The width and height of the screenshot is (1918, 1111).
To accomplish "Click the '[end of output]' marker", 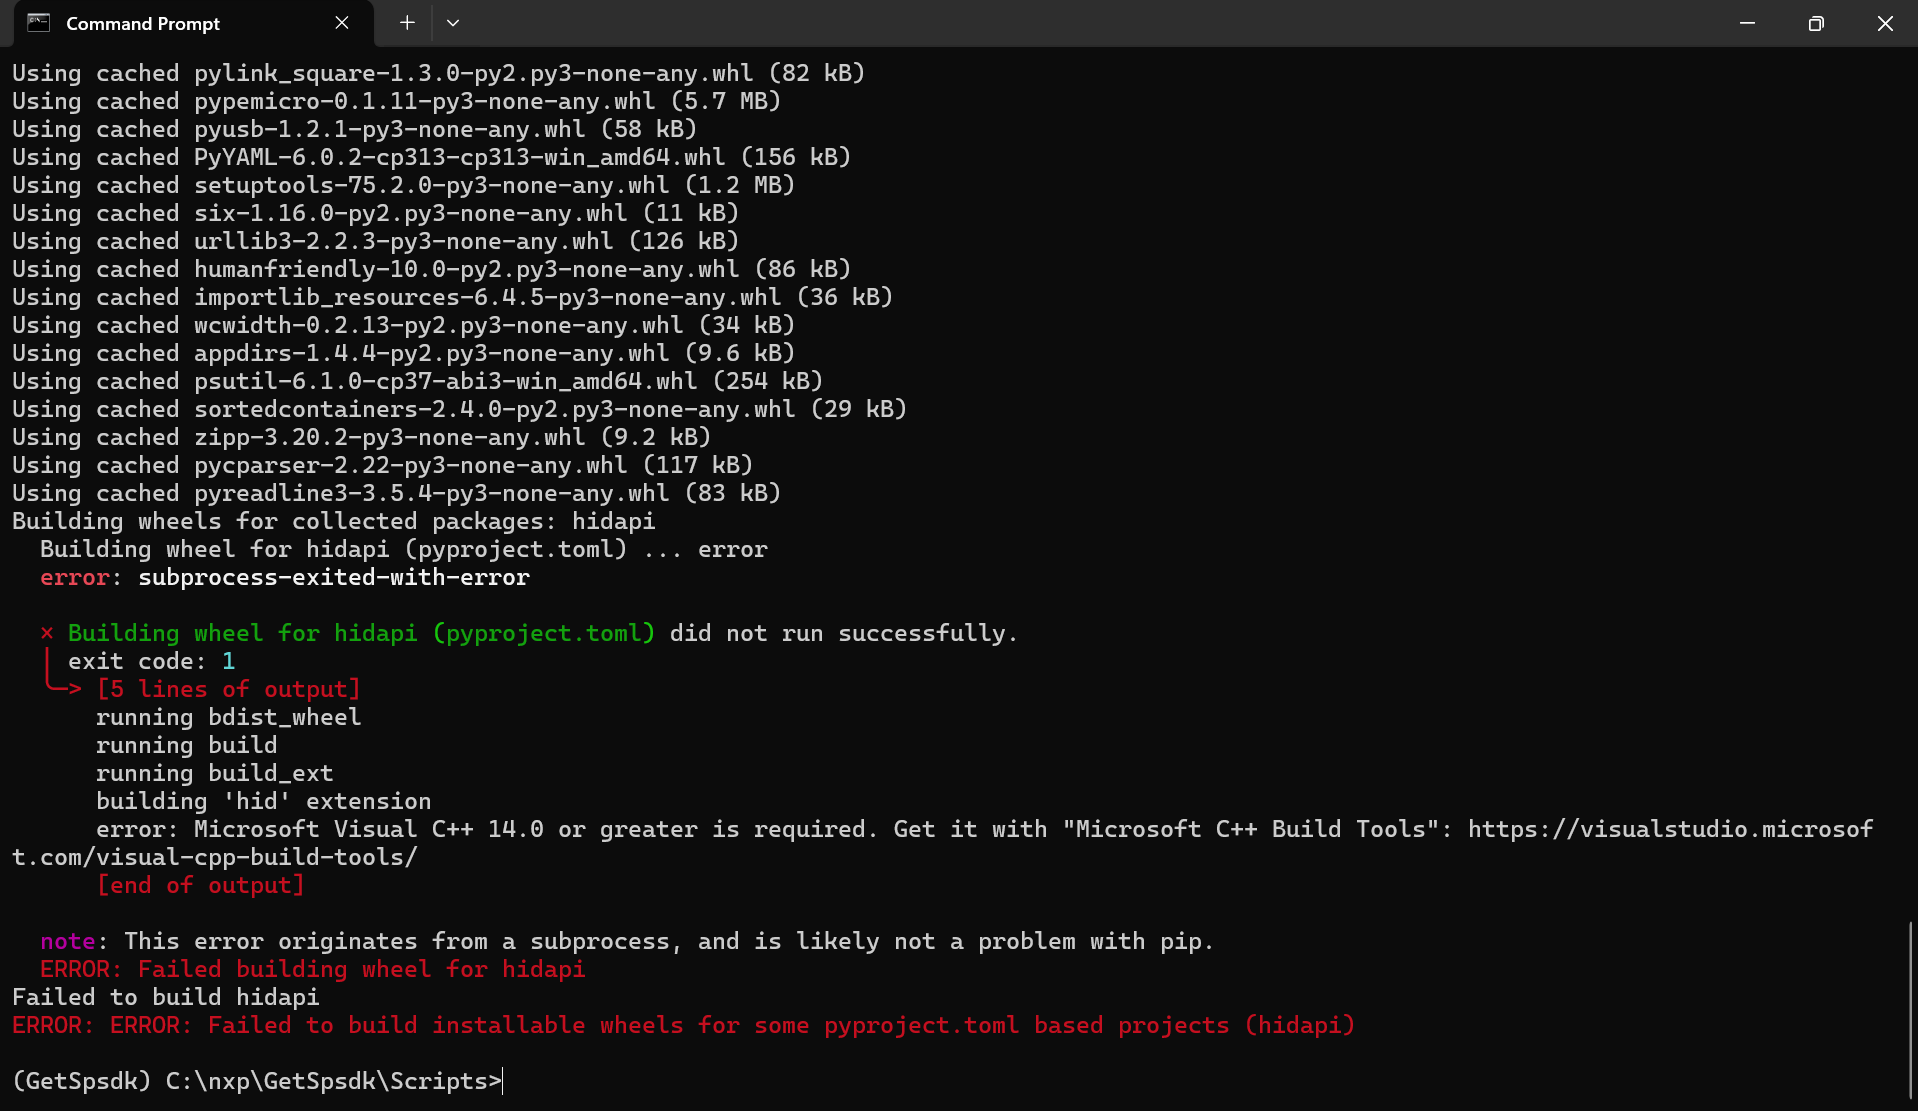I will [x=200, y=885].
